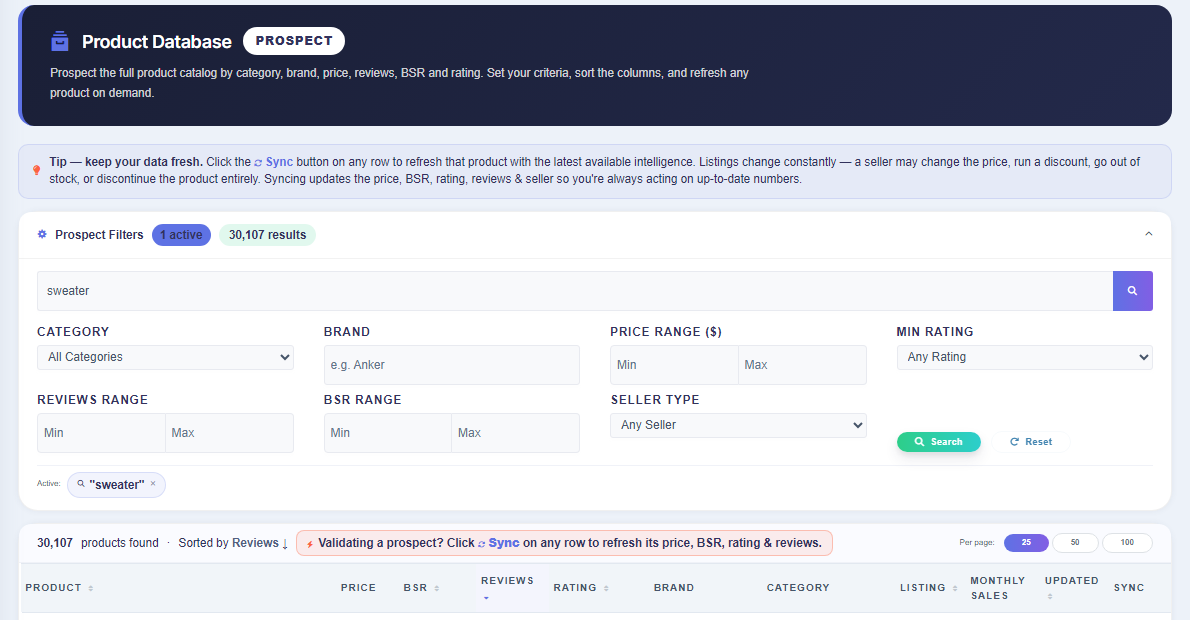Image resolution: width=1190 pixels, height=620 pixels.
Task: Sort by BSR column header
Action: point(421,587)
